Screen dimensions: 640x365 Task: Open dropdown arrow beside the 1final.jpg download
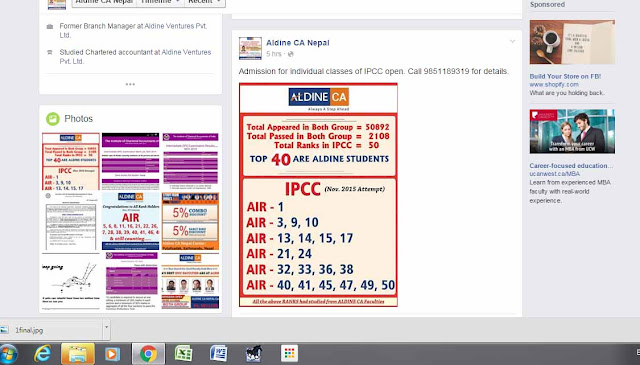tap(106, 328)
